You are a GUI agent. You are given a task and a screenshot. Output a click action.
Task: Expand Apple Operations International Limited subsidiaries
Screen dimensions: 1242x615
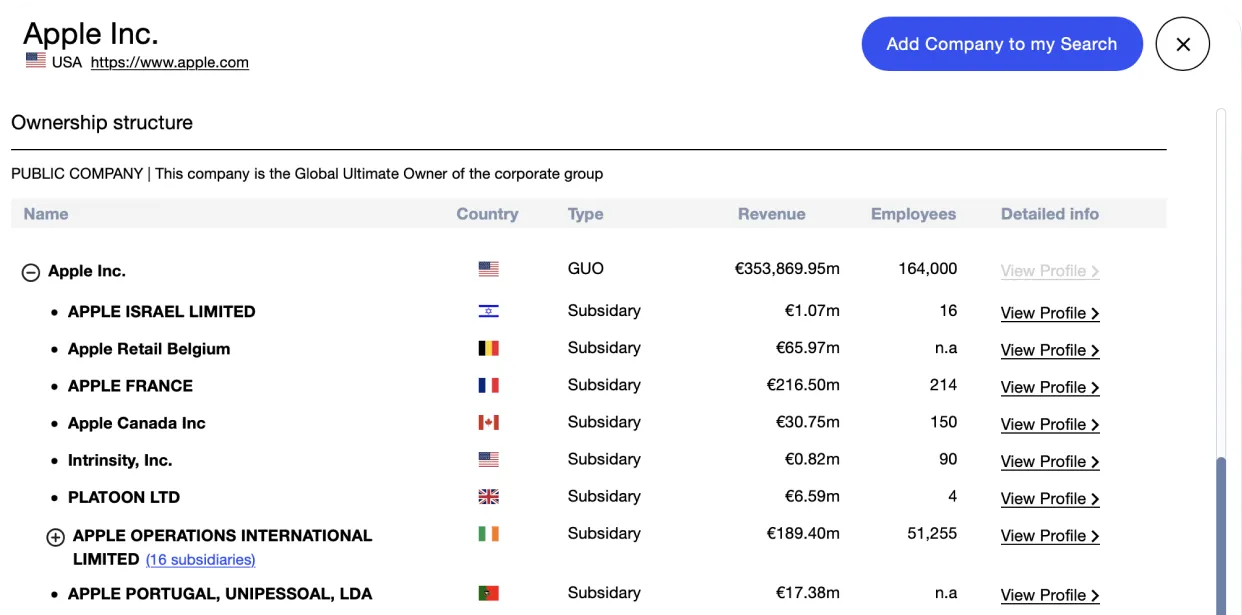56,537
